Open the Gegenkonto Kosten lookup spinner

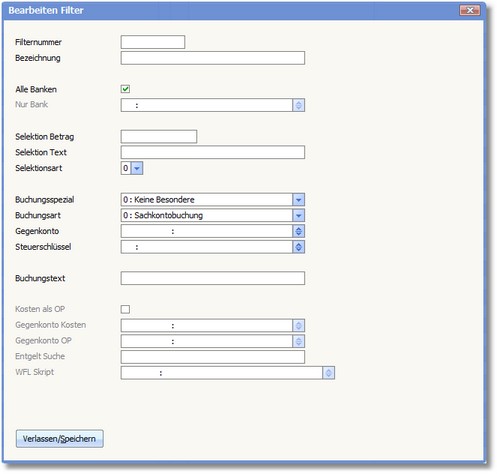[298, 326]
